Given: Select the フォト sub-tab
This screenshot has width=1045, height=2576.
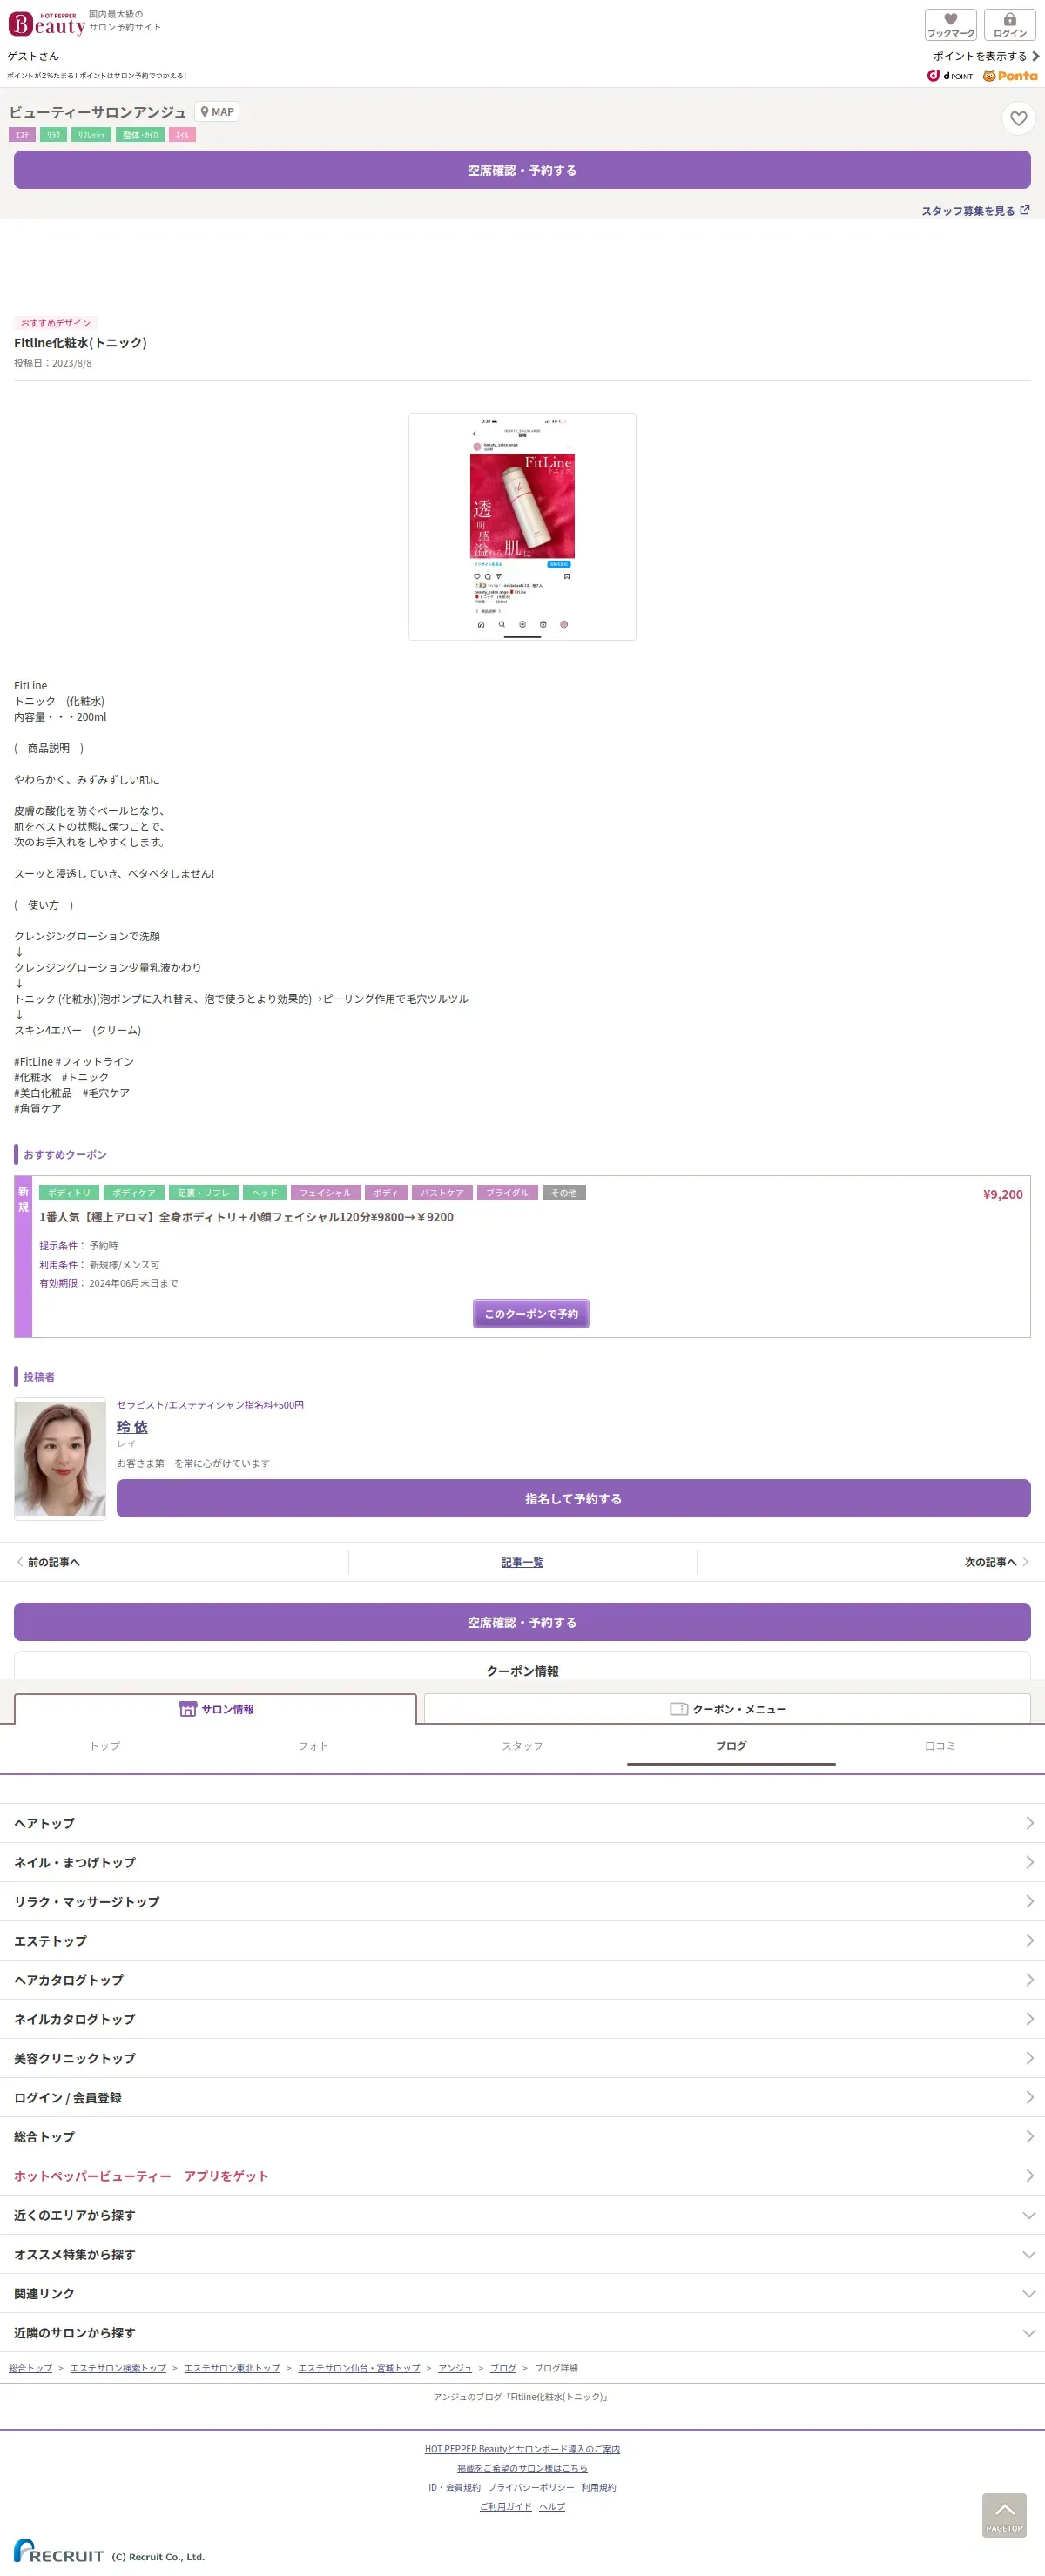Looking at the screenshot, I should point(313,1746).
